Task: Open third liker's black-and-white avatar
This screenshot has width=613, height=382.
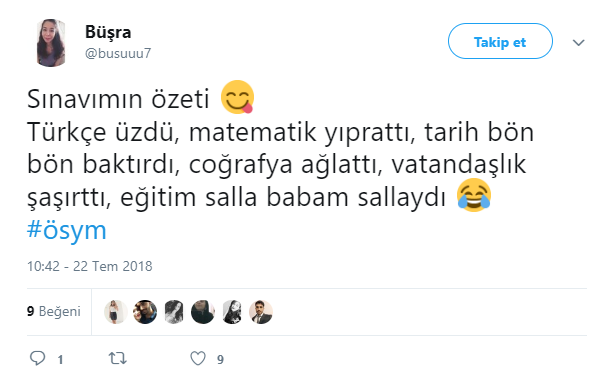Action: pos(174,312)
